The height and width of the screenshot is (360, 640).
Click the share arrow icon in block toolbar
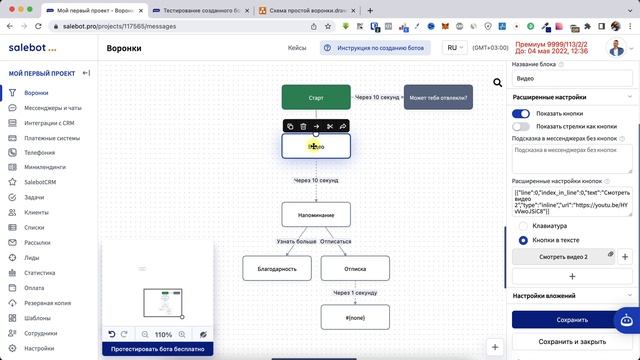pos(343,127)
